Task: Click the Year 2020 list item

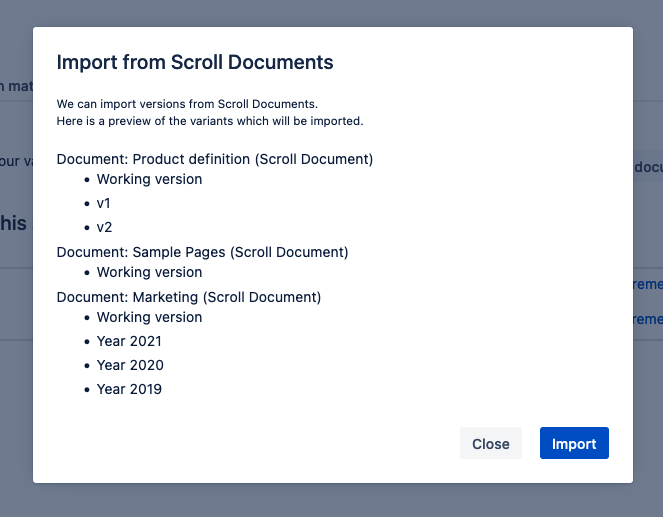Action: pos(130,365)
